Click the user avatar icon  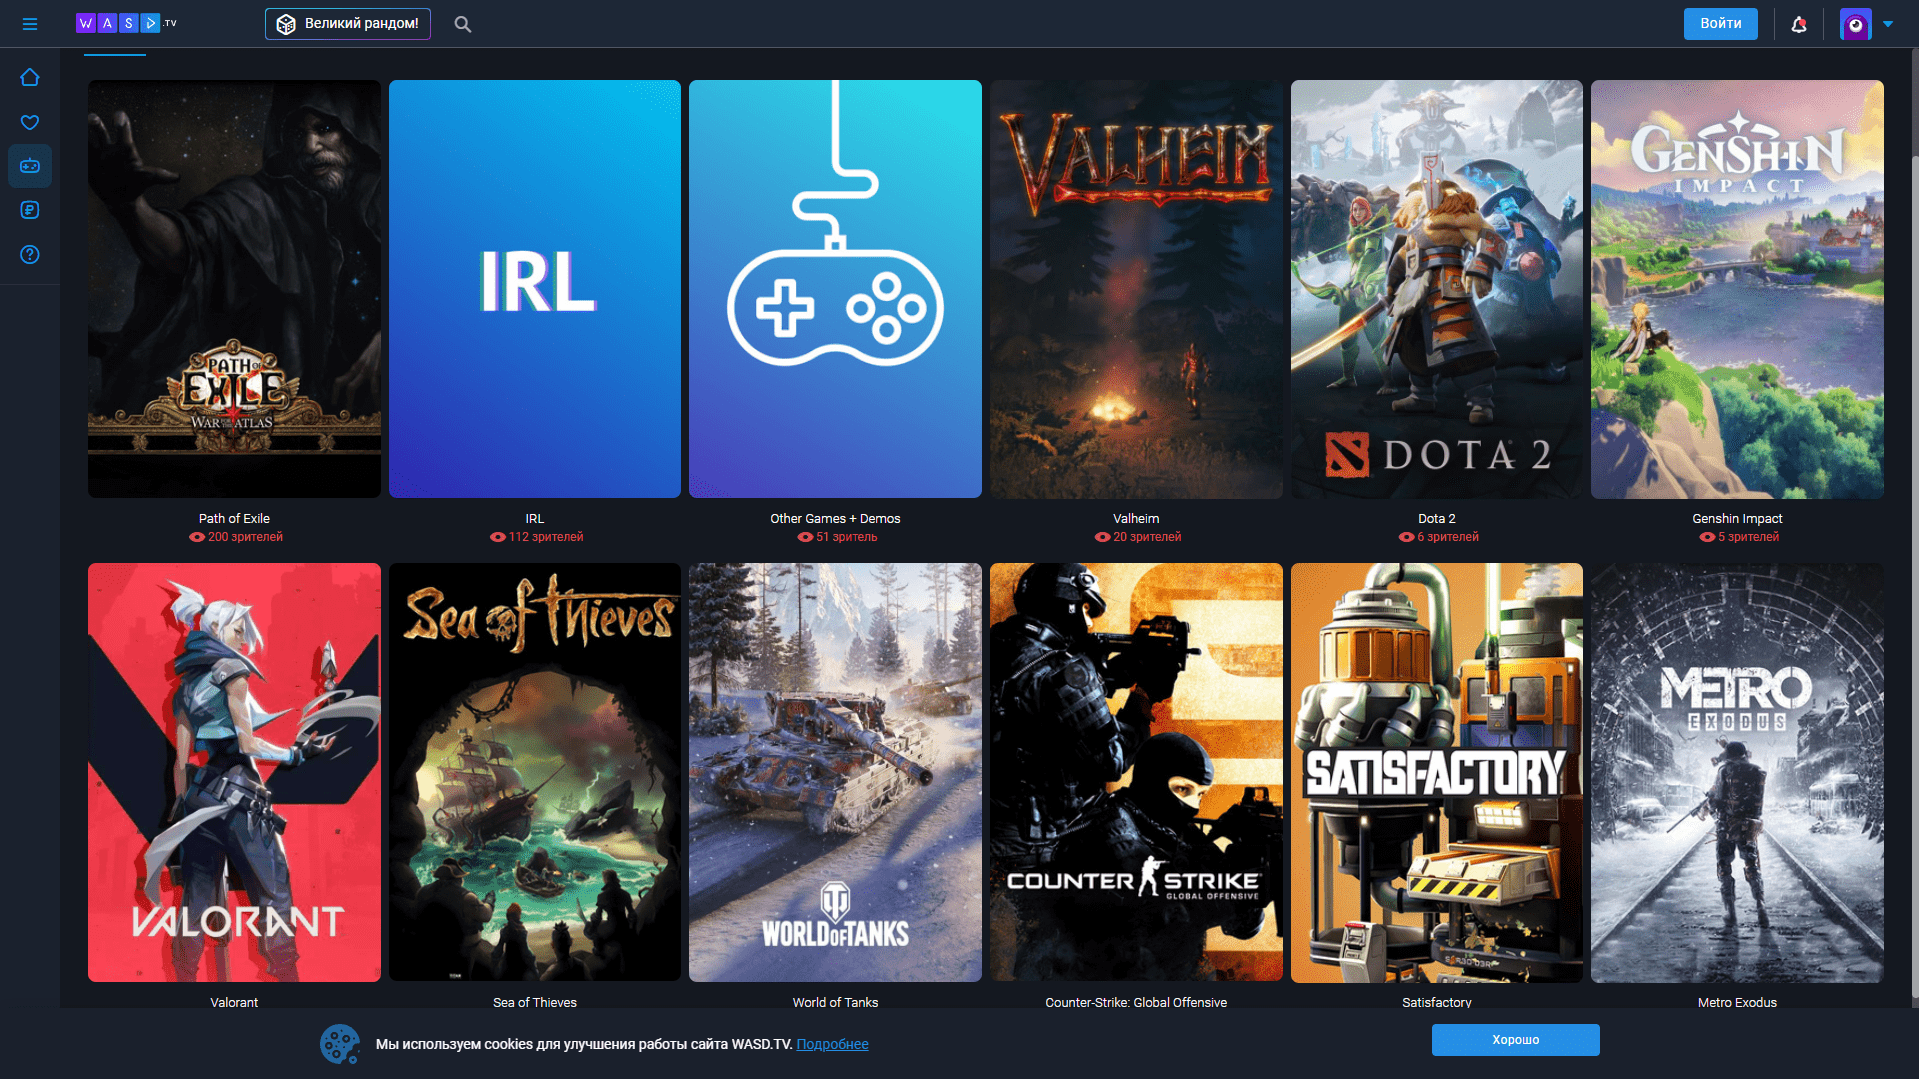tap(1855, 24)
